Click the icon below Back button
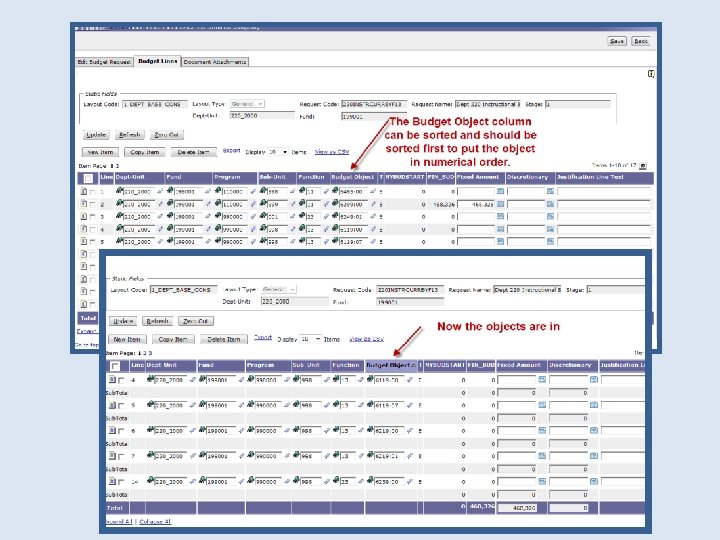 pyautogui.click(x=651, y=73)
